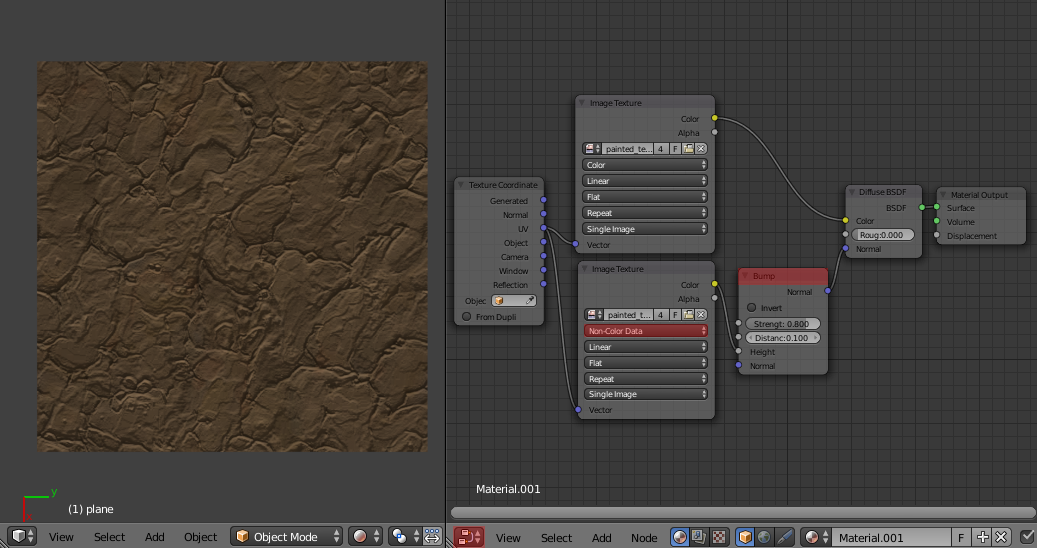The height and width of the screenshot is (548, 1037).
Task: Open the node editor type selector icon
Action: [x=469, y=537]
